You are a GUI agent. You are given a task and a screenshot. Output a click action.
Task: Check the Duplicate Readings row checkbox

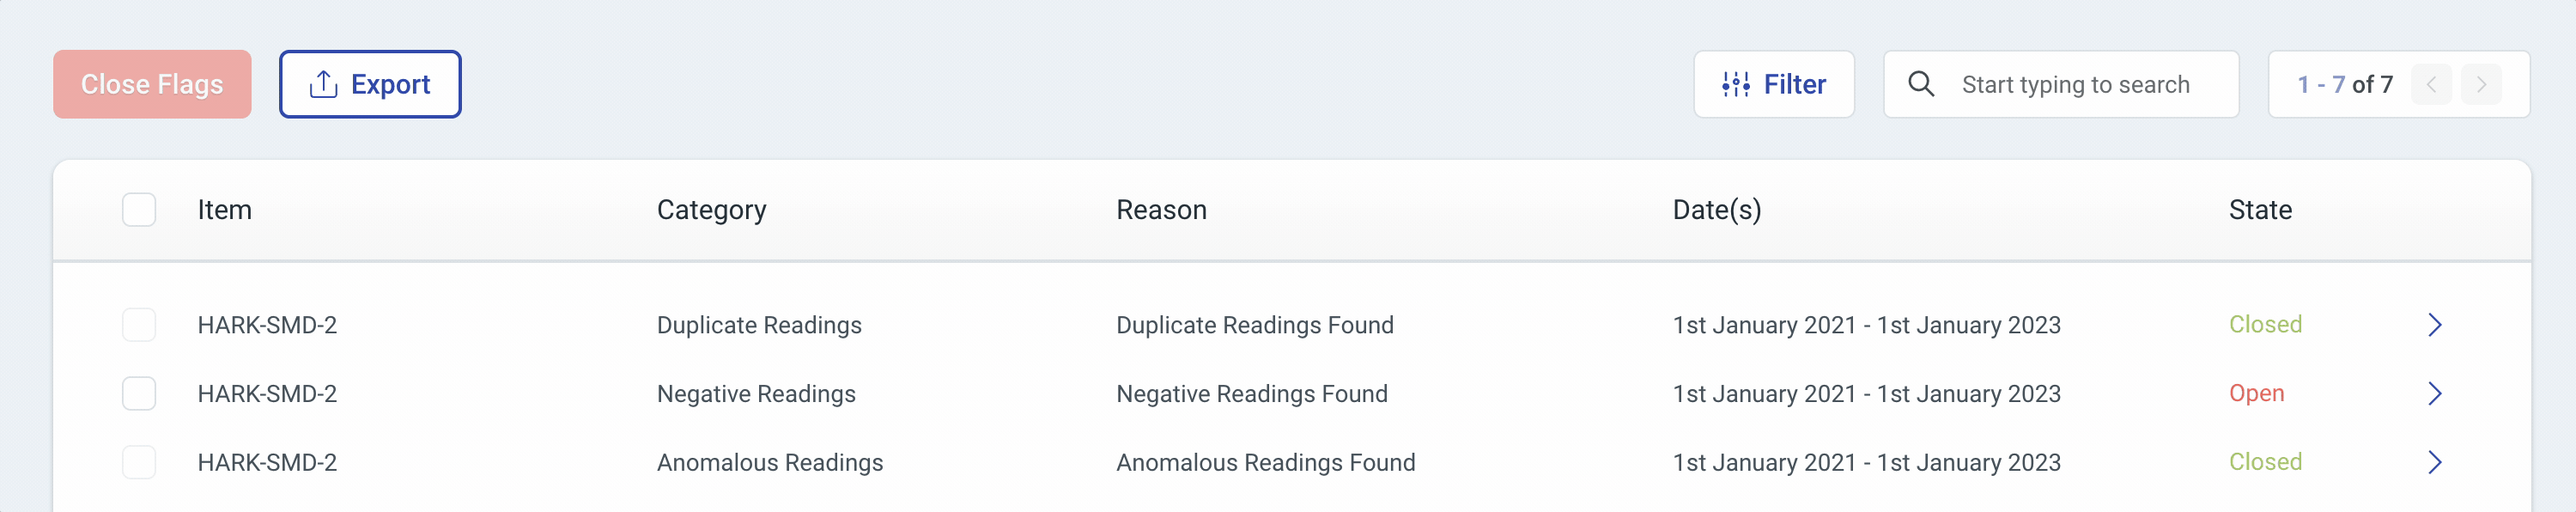point(139,325)
